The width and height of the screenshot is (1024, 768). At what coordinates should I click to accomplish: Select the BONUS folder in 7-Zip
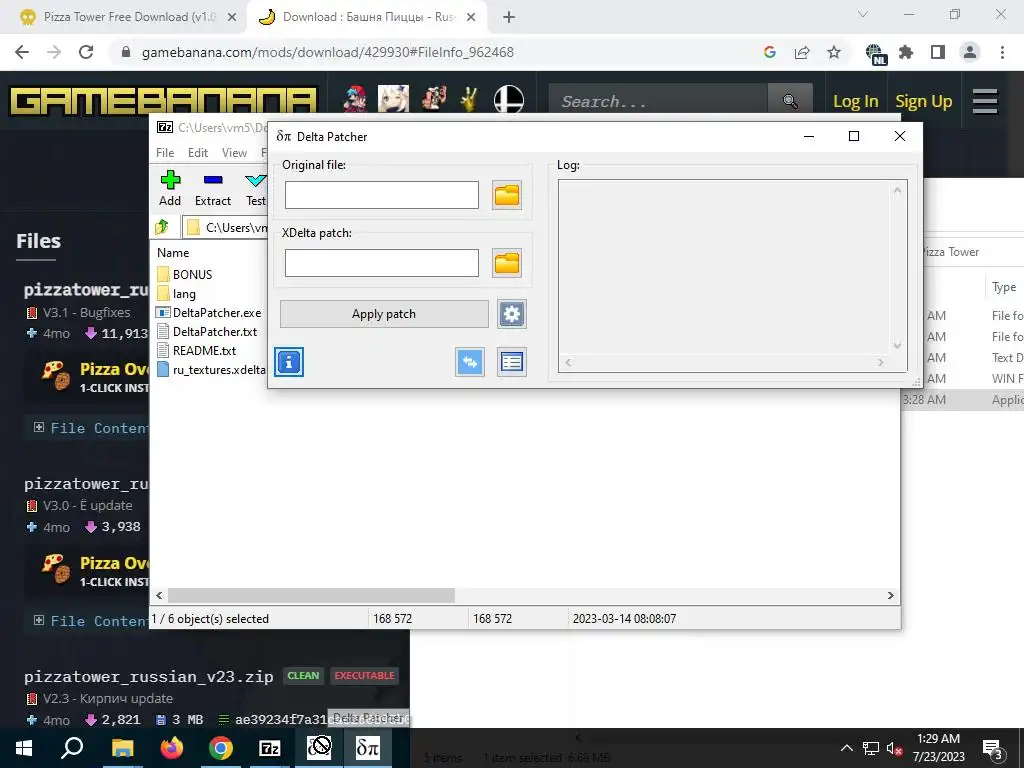click(185, 274)
